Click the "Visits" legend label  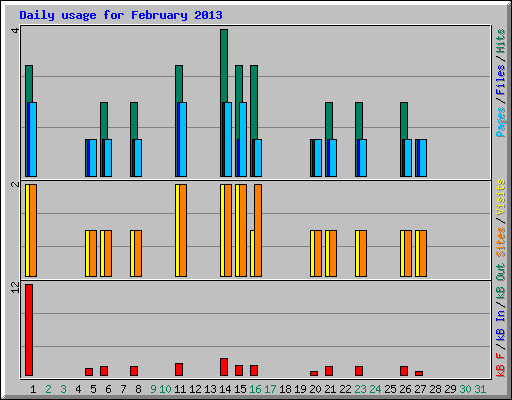coord(500,197)
